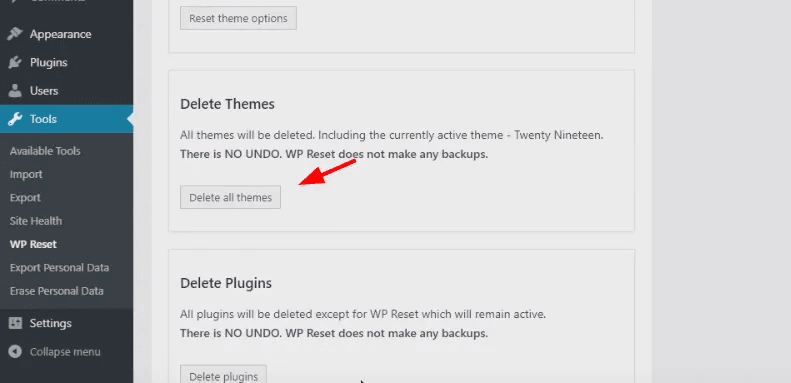Open the Export tools page
Viewport: 791px width, 383px height.
25,197
